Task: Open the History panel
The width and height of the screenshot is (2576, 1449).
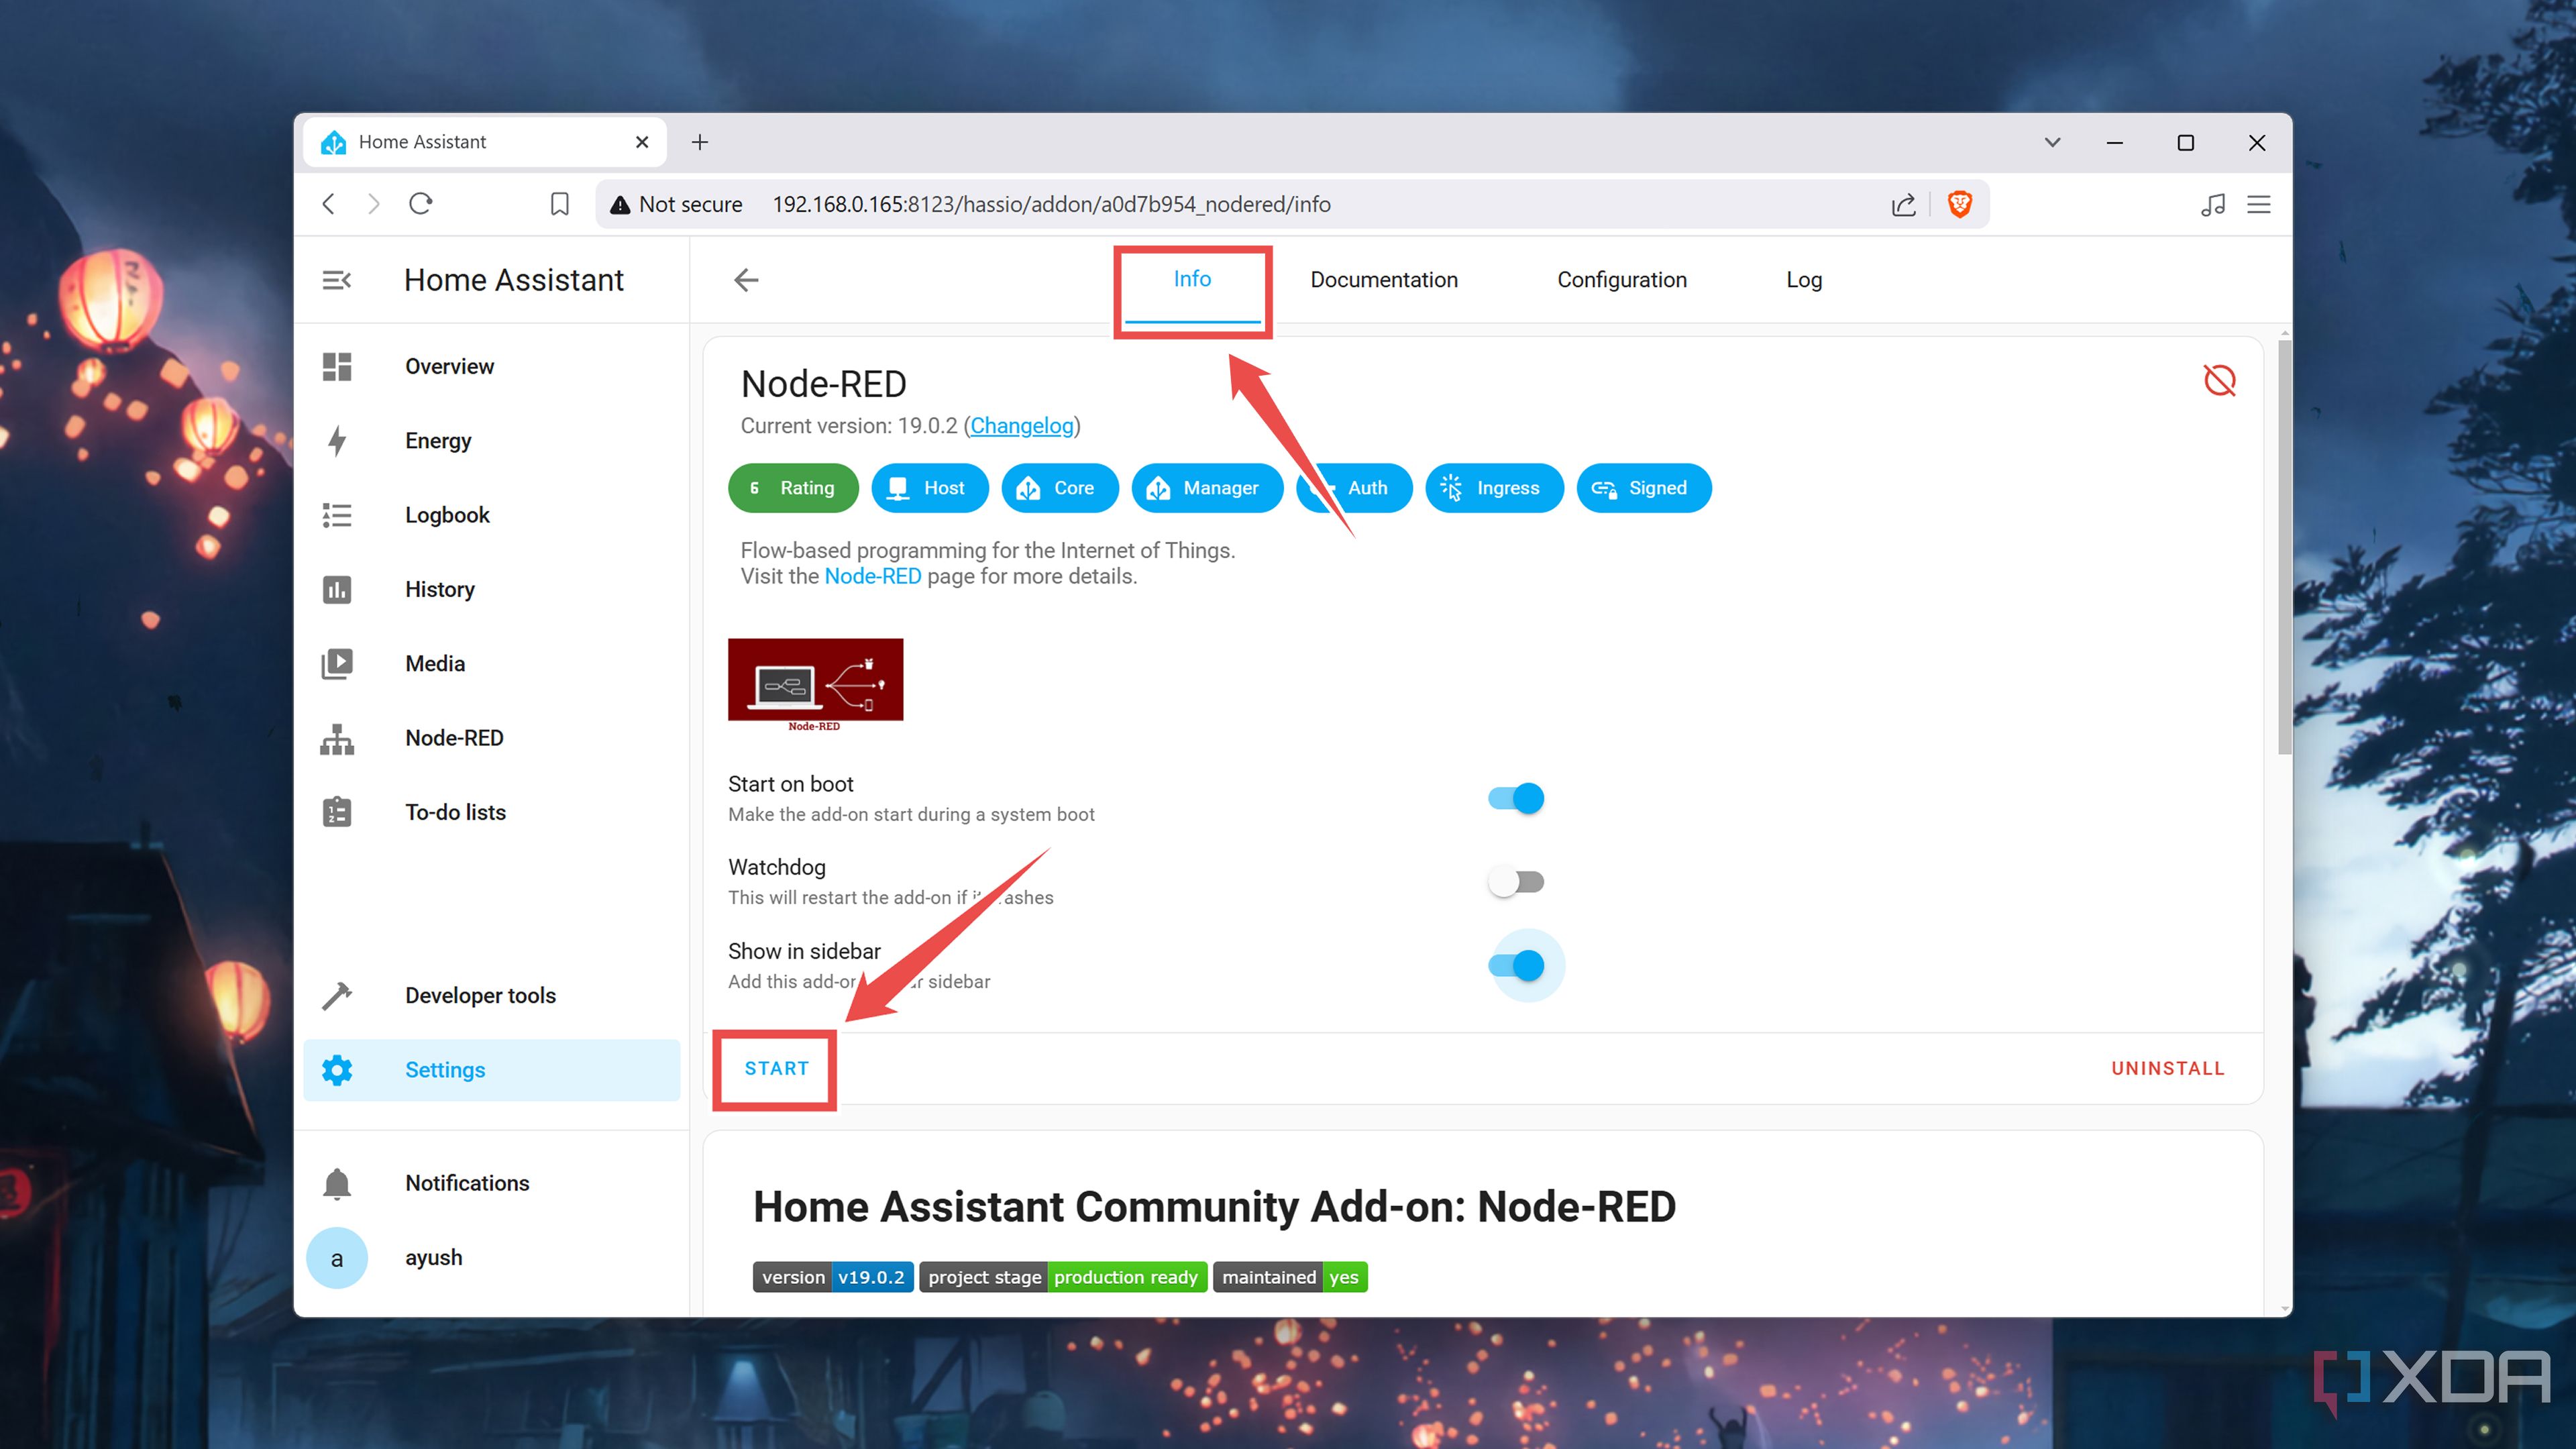Action: tap(440, 589)
